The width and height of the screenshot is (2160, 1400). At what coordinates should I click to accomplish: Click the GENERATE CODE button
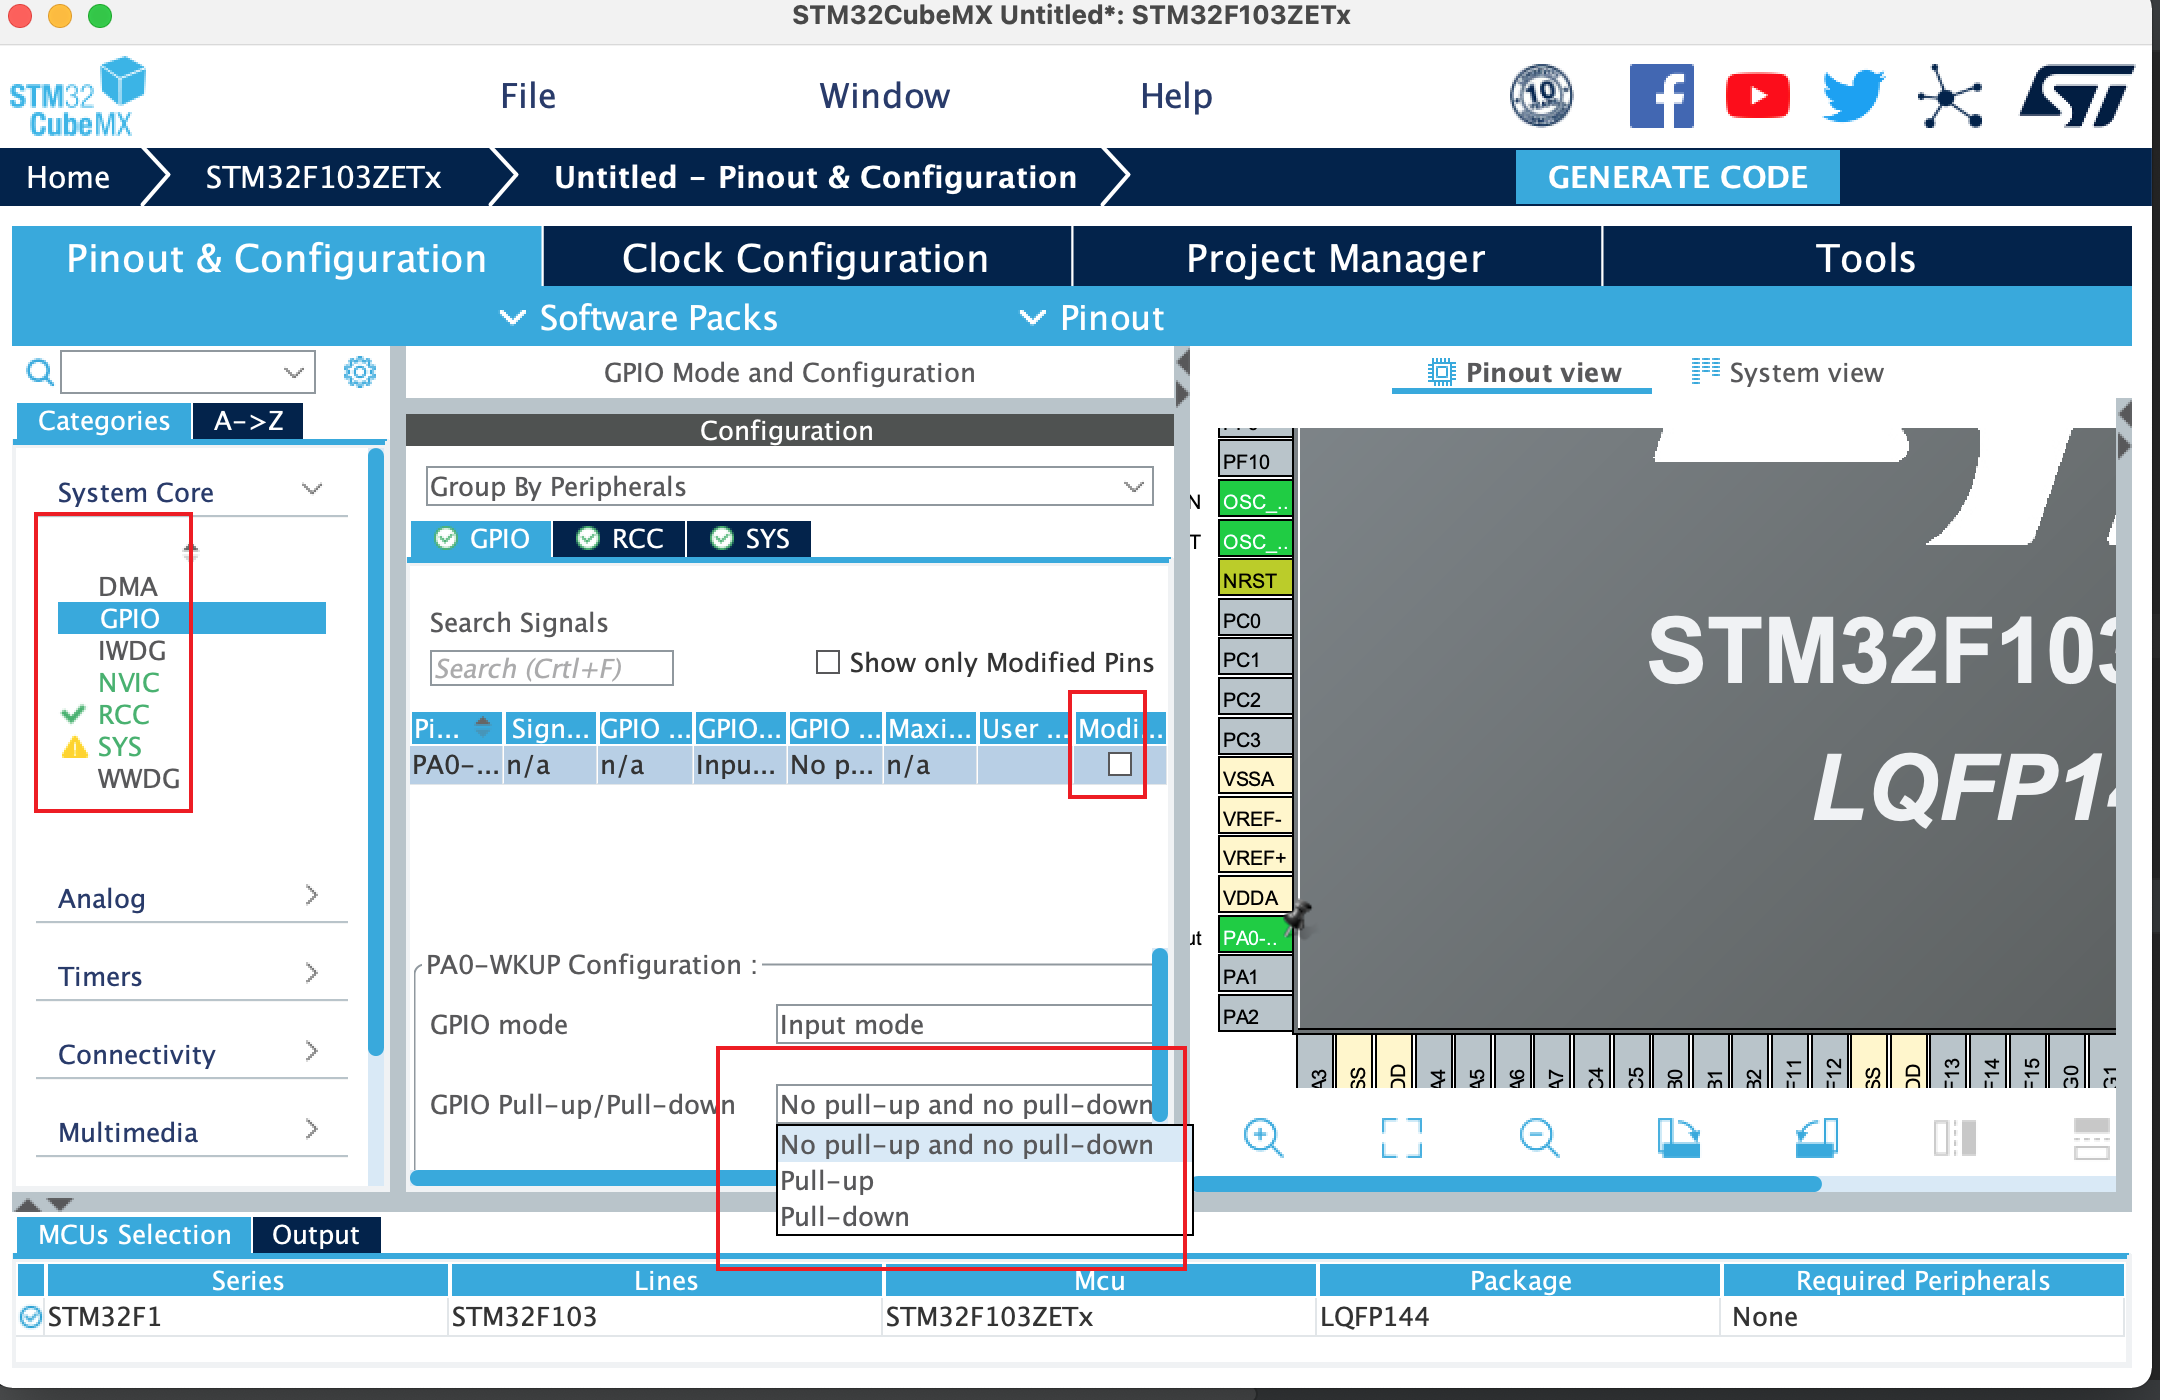[x=1677, y=178]
